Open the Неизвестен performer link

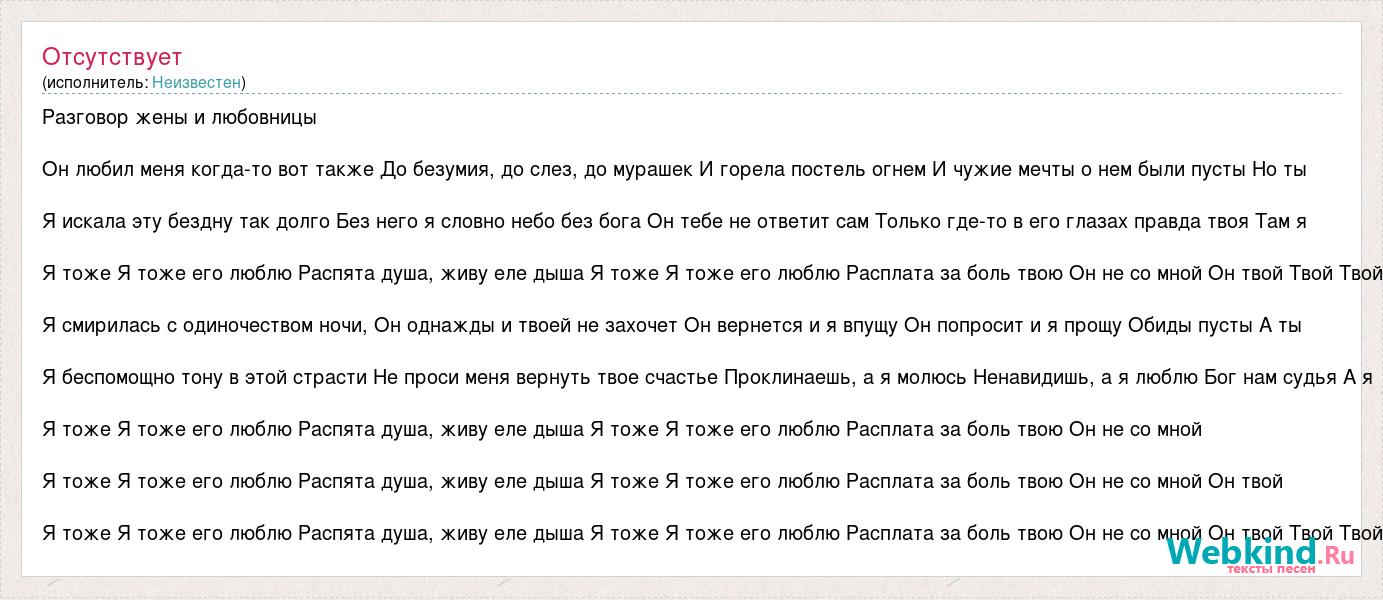click(x=197, y=83)
